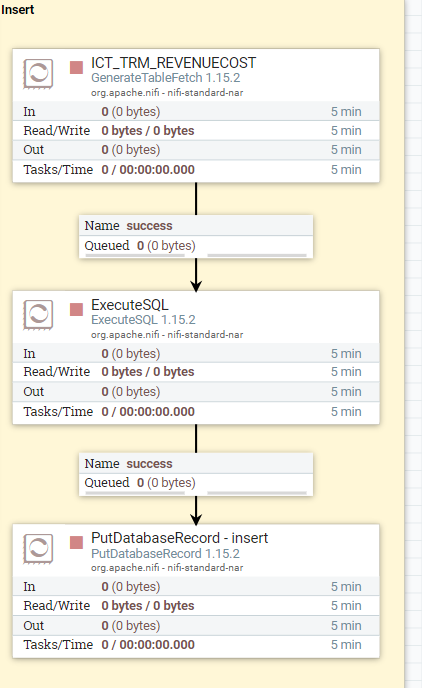Select first success connection name label
Screen dimensions: 422x688
point(149,226)
